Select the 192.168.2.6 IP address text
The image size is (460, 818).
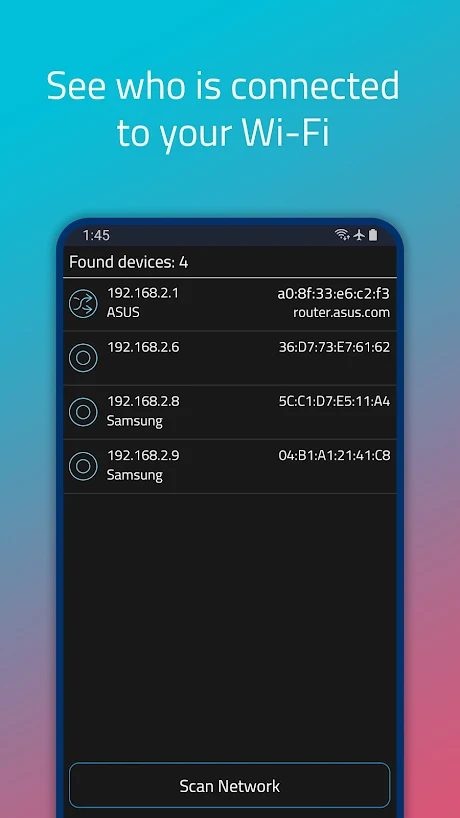coord(143,347)
